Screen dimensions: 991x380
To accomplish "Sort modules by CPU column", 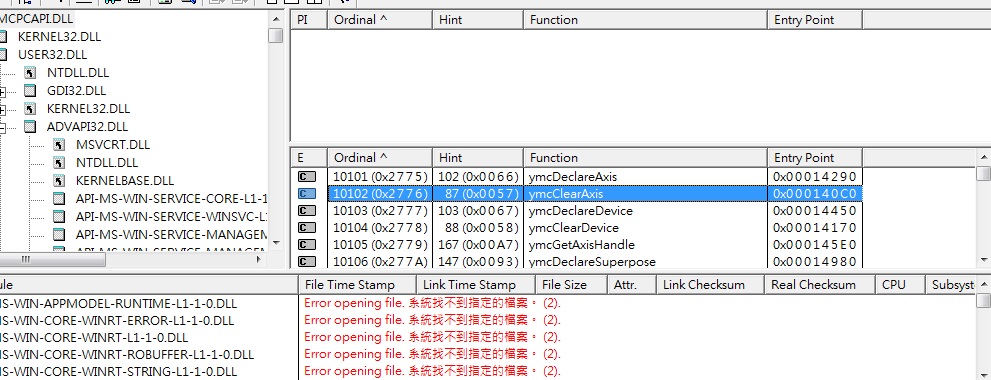I will (x=900, y=285).
